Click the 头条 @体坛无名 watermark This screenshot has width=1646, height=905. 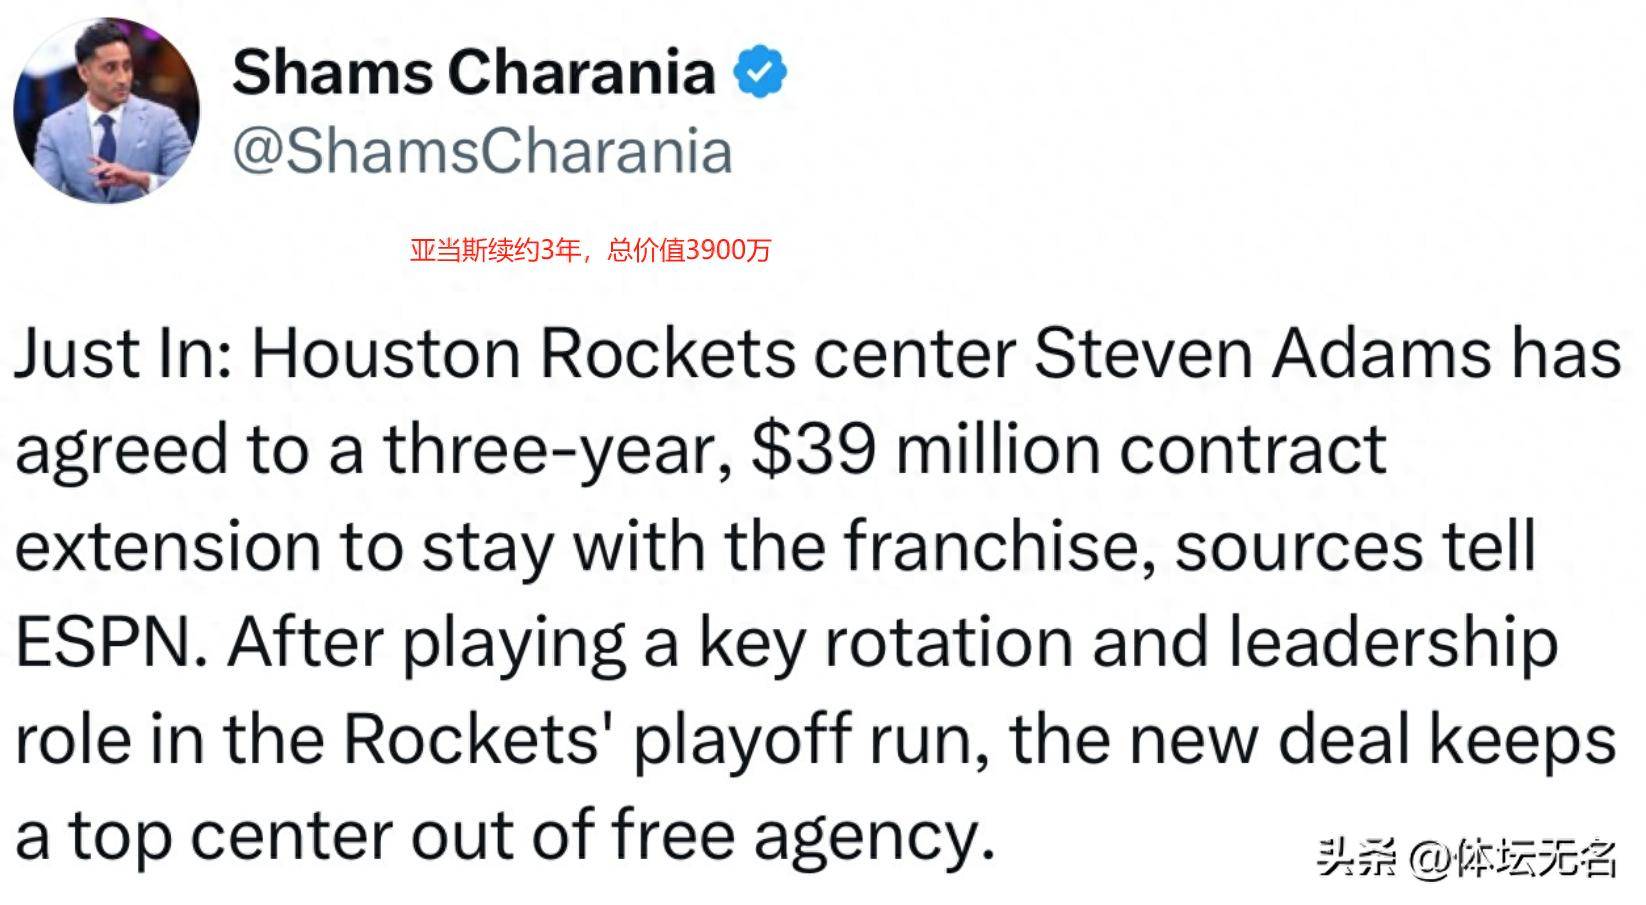[1464, 858]
